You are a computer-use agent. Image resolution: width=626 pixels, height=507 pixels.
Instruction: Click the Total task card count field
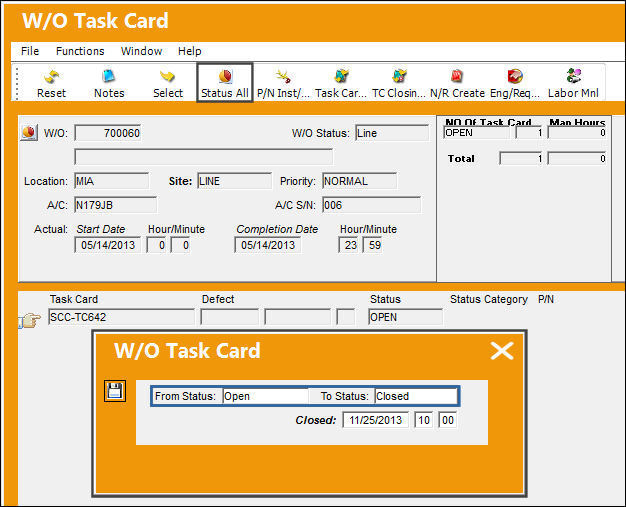521,158
